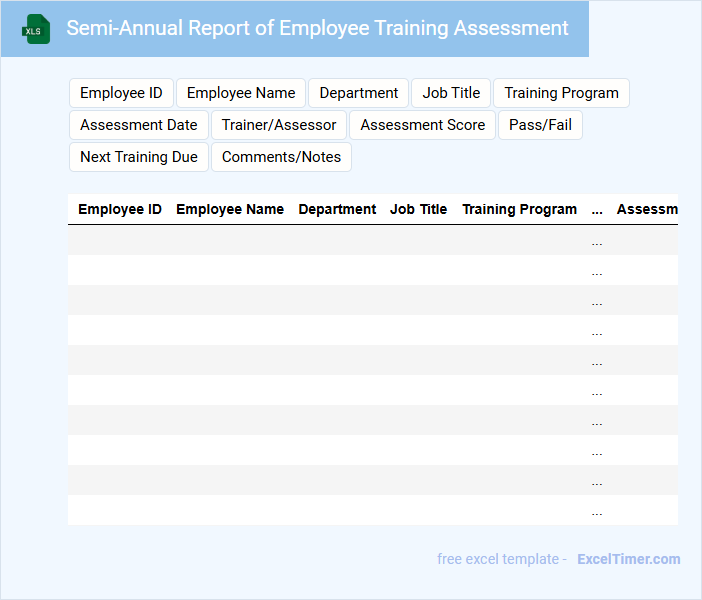Click the Next Training Due tag
The image size is (702, 600).
tap(139, 157)
